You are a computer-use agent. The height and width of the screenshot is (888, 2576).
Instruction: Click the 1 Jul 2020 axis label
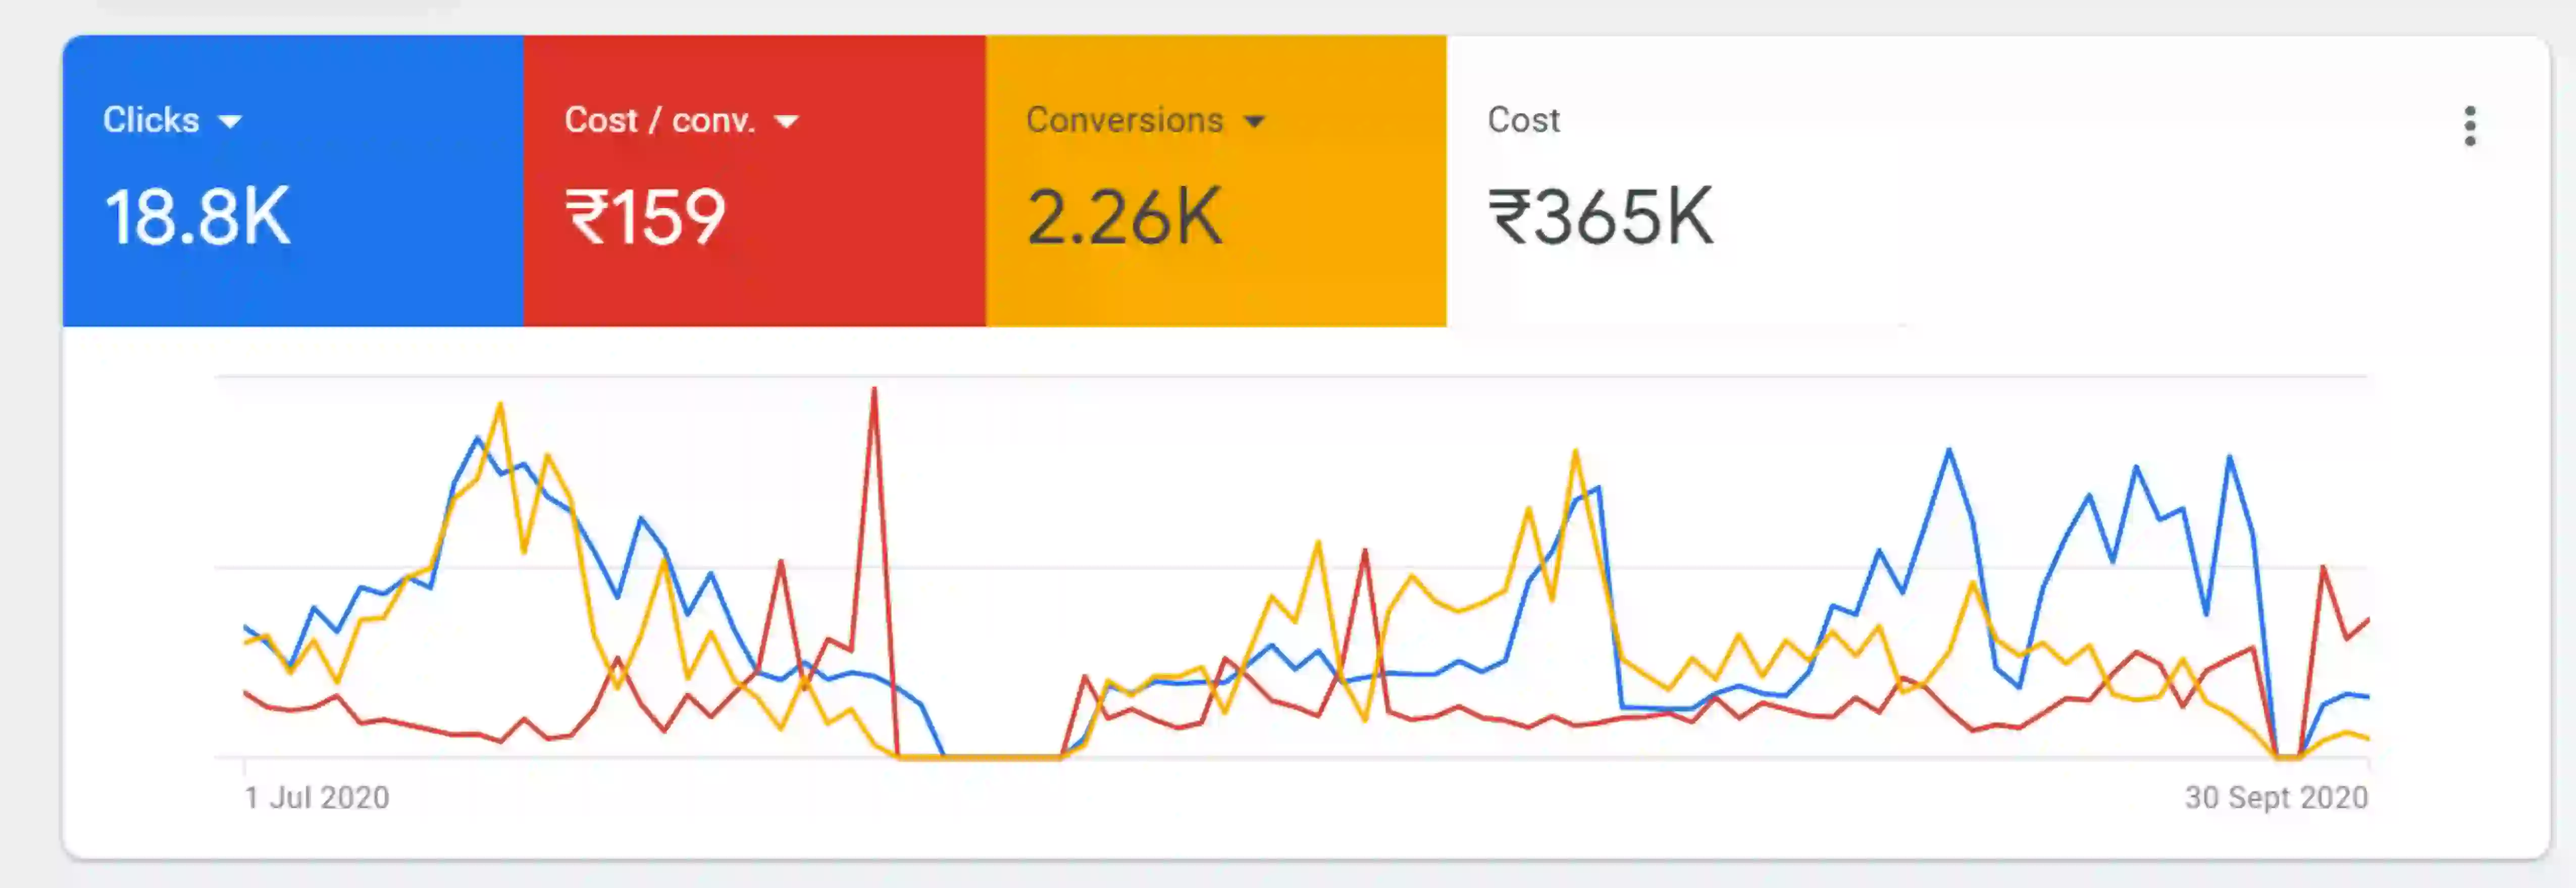click(x=317, y=797)
